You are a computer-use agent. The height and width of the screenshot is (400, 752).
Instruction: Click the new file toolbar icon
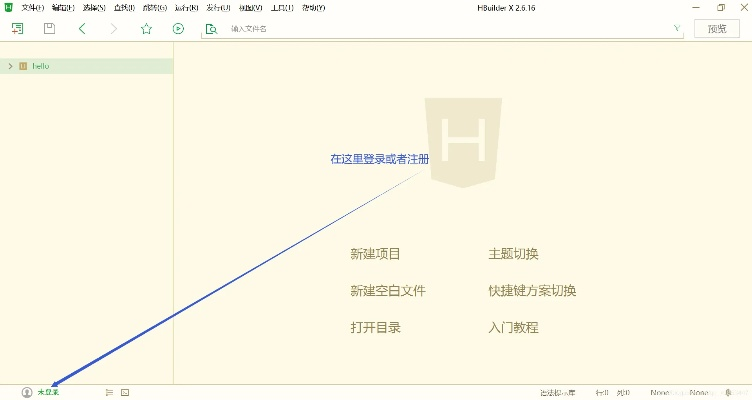click(17, 29)
